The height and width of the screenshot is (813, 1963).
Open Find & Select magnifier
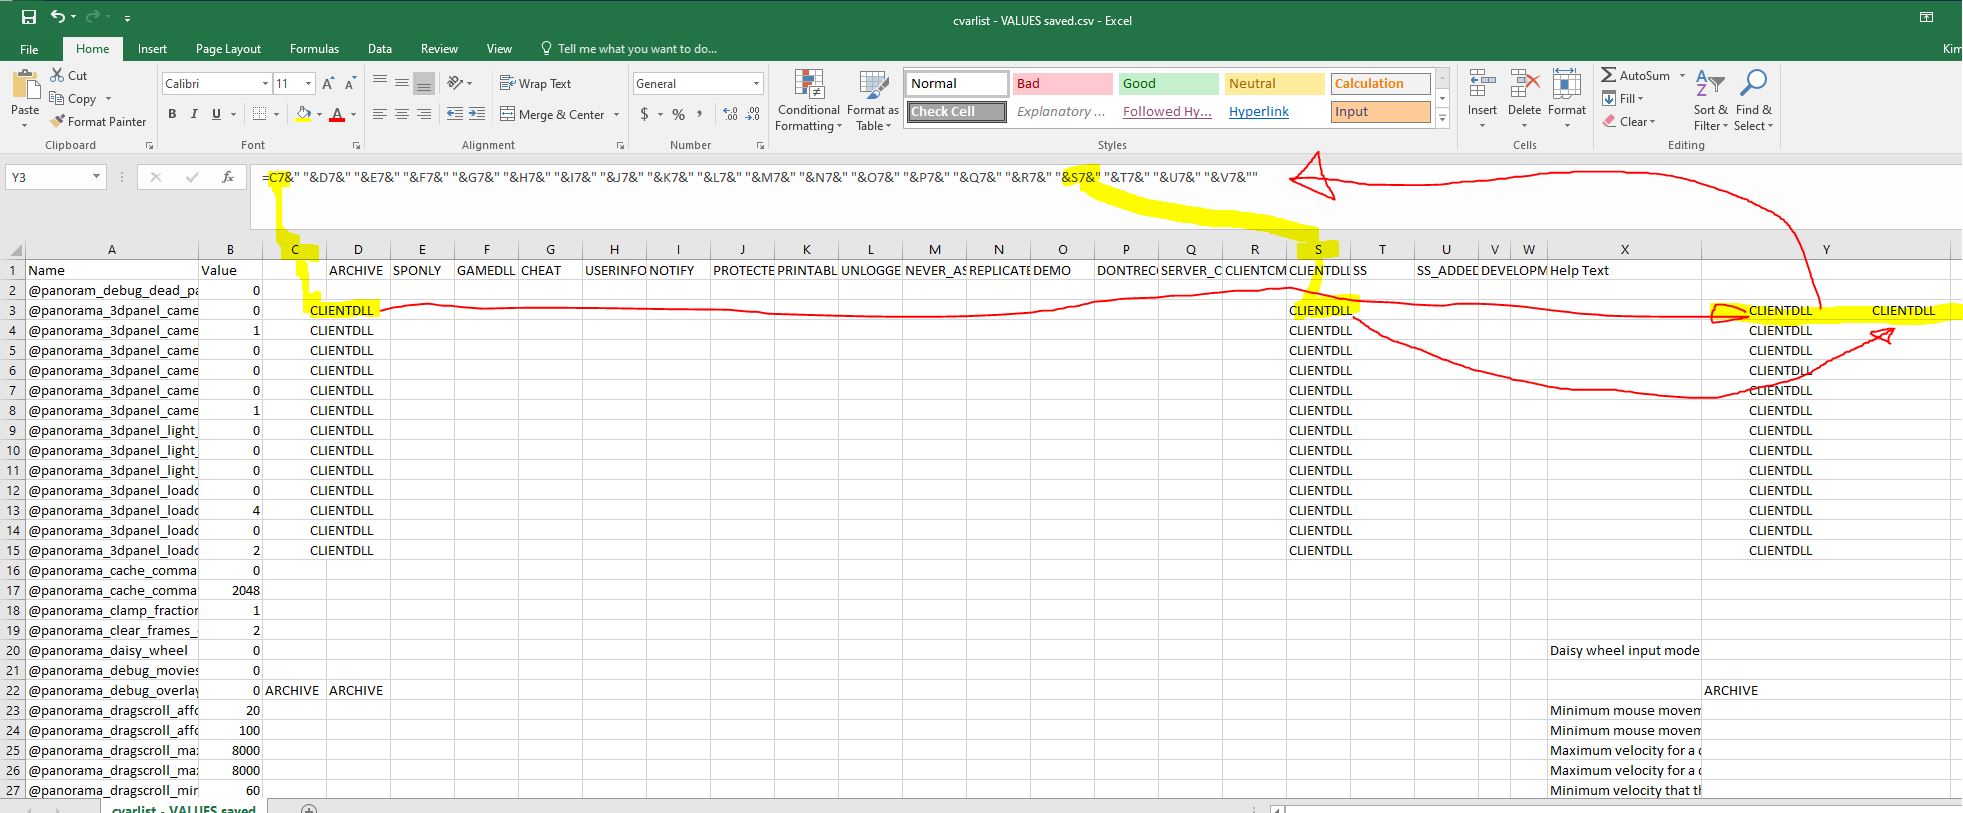point(1753,101)
